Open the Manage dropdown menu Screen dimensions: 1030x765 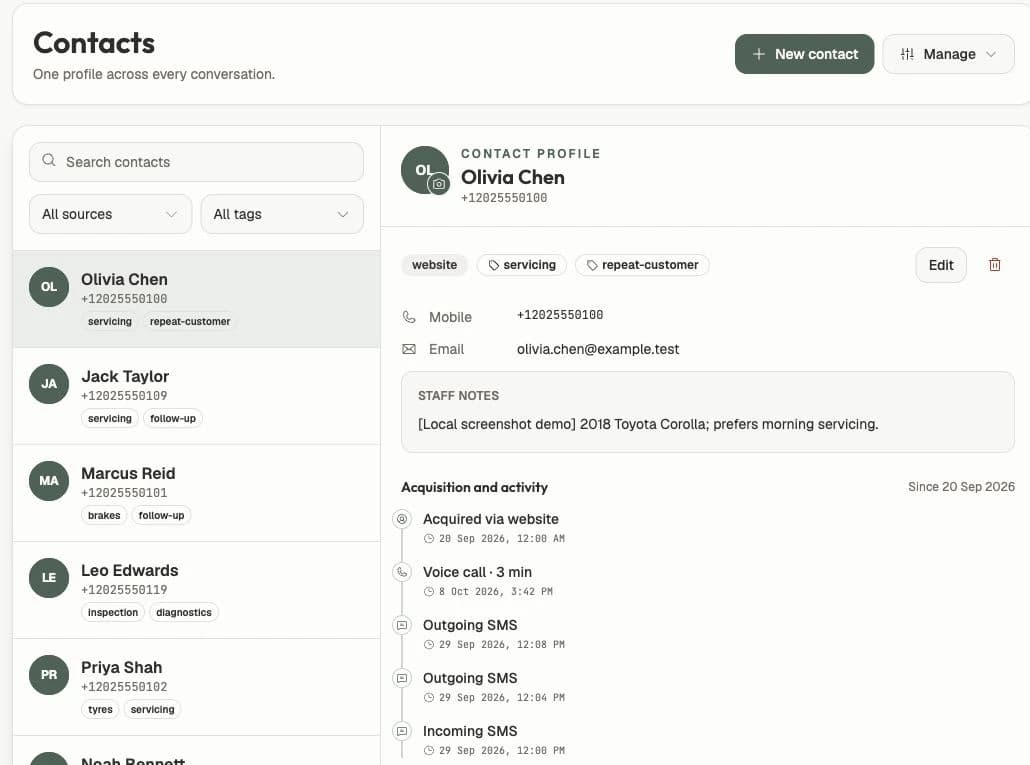pyautogui.click(x=948, y=54)
